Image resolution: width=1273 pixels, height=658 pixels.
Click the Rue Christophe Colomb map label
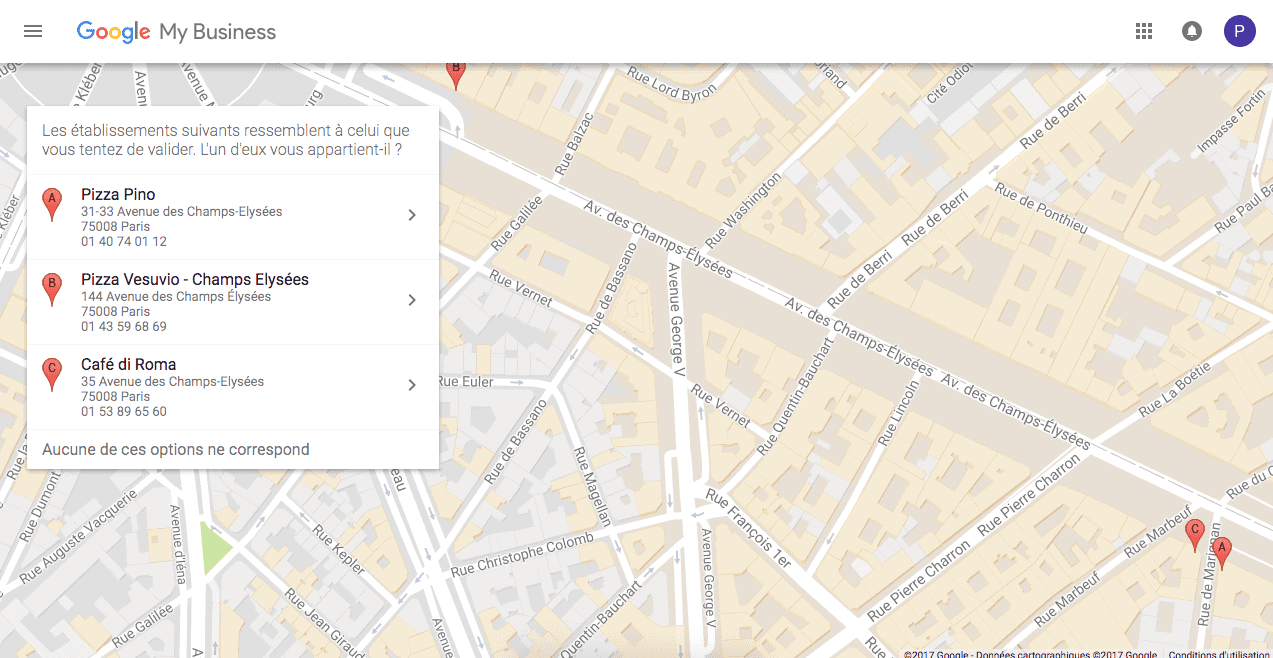click(522, 554)
